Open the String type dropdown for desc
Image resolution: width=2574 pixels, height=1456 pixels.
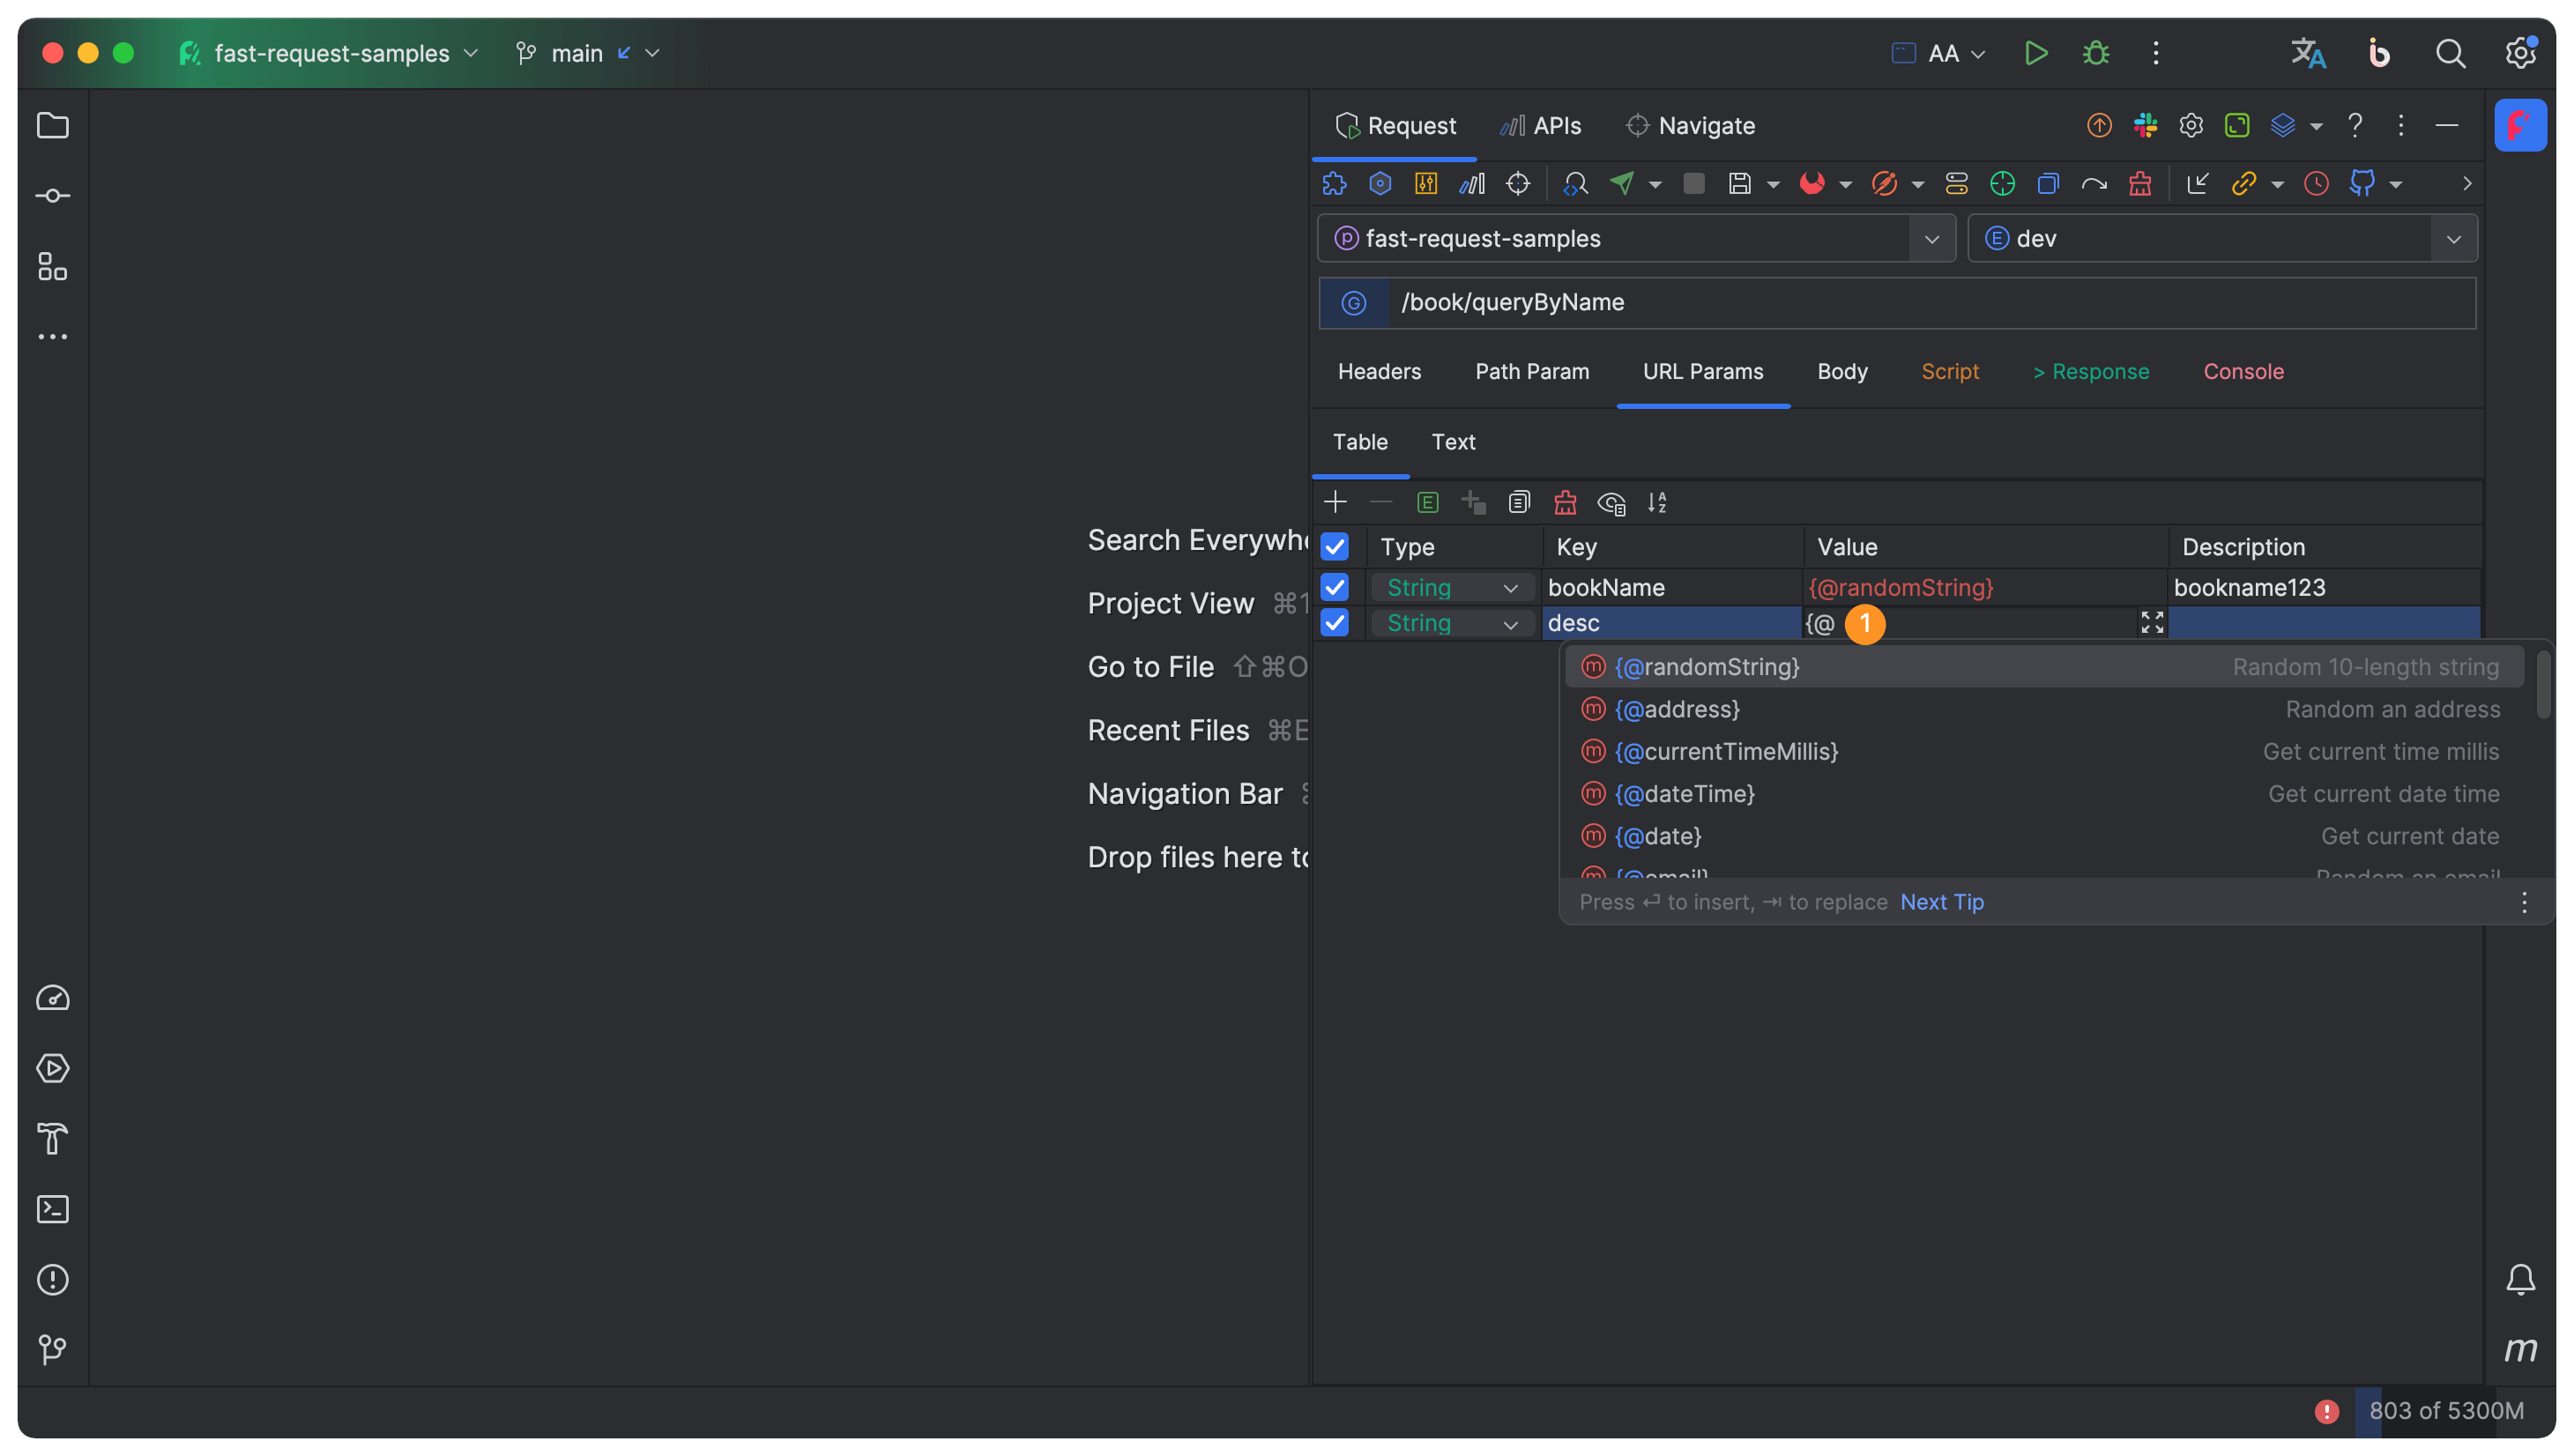click(1510, 624)
